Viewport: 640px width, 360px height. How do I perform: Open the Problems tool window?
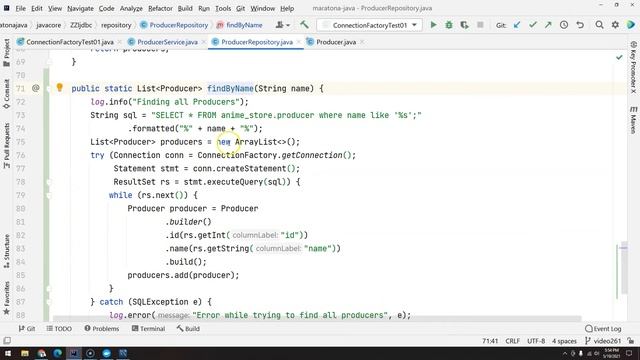tap(102, 329)
